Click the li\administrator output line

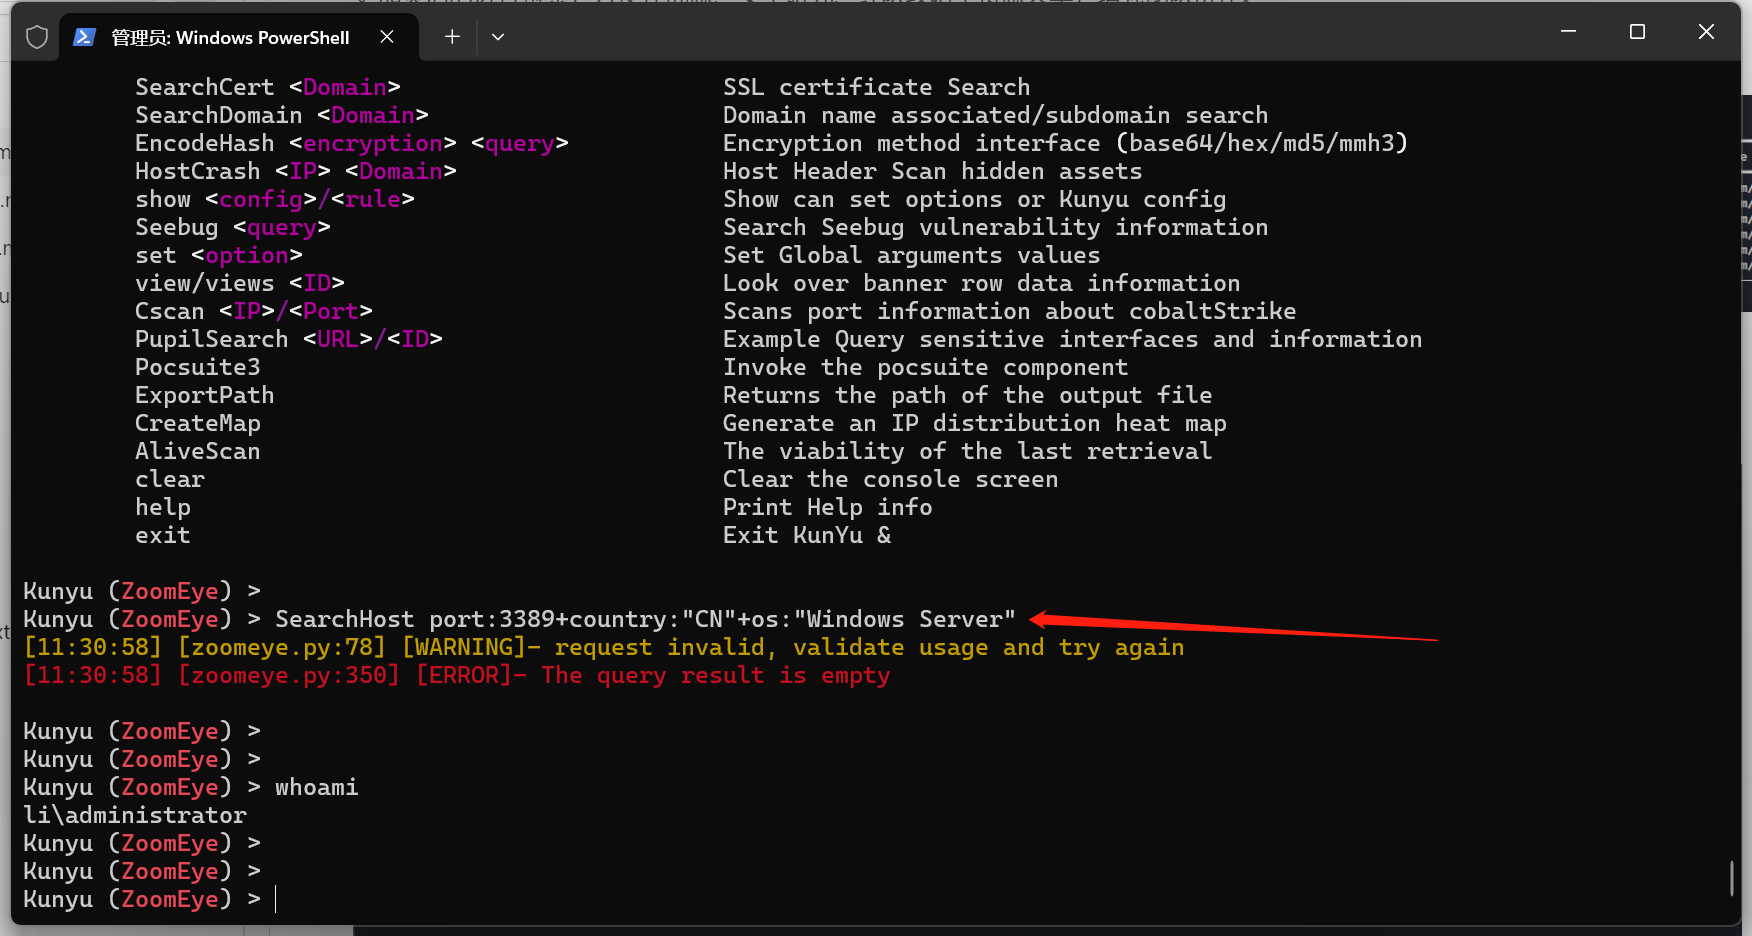click(x=134, y=815)
